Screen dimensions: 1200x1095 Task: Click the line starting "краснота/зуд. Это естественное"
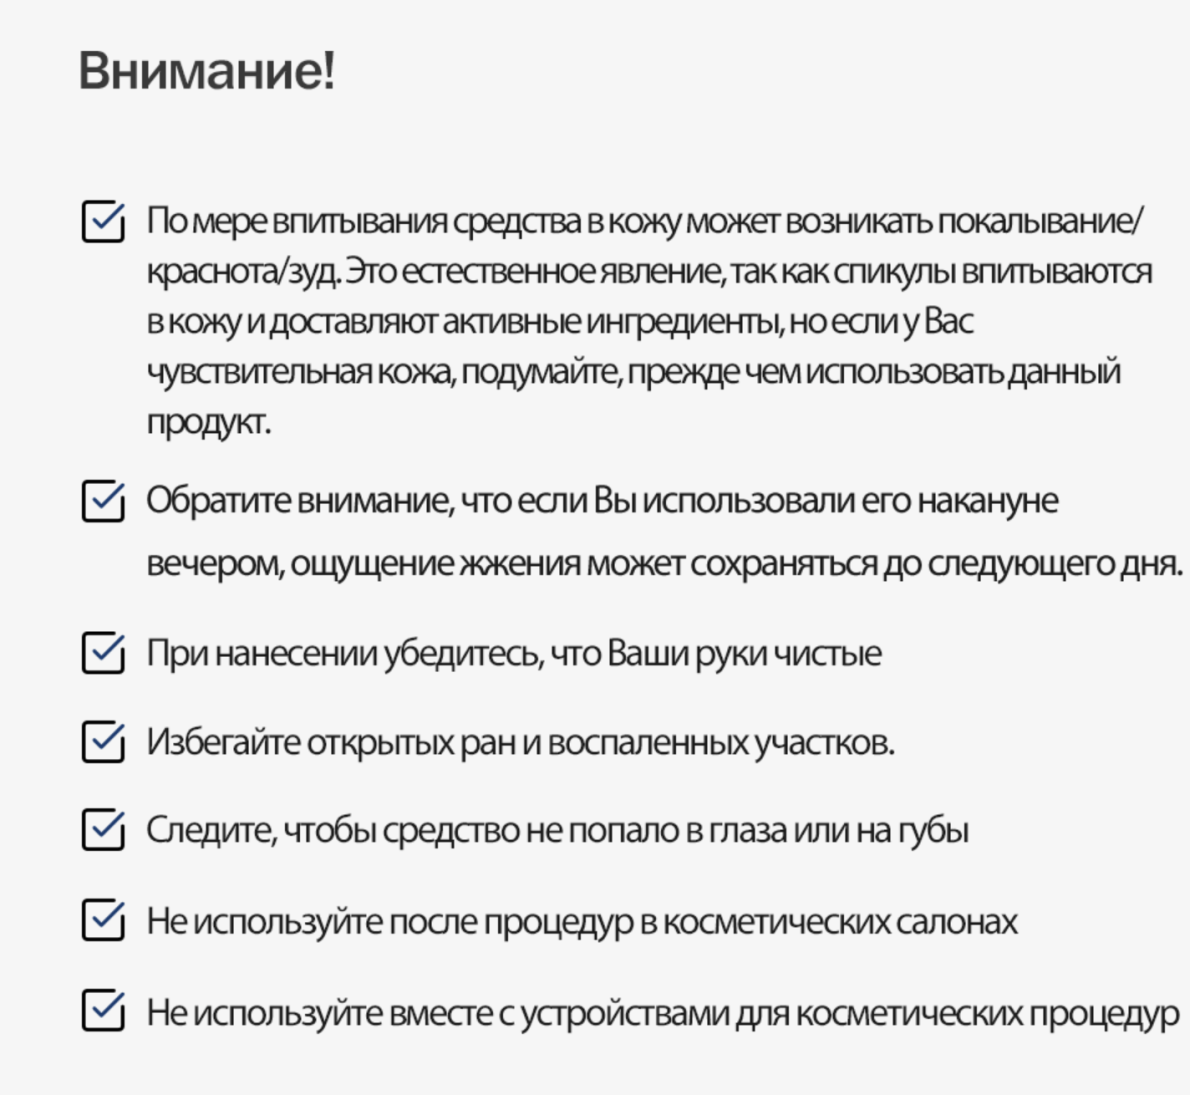649,271
